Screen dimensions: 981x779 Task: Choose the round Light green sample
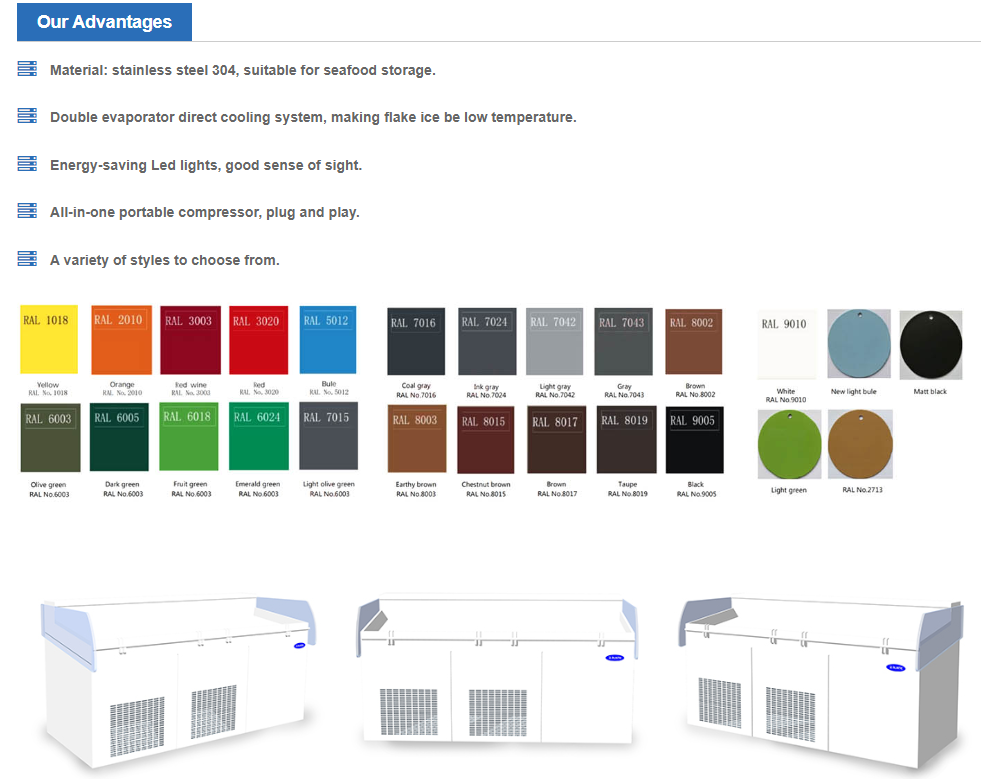(x=789, y=444)
